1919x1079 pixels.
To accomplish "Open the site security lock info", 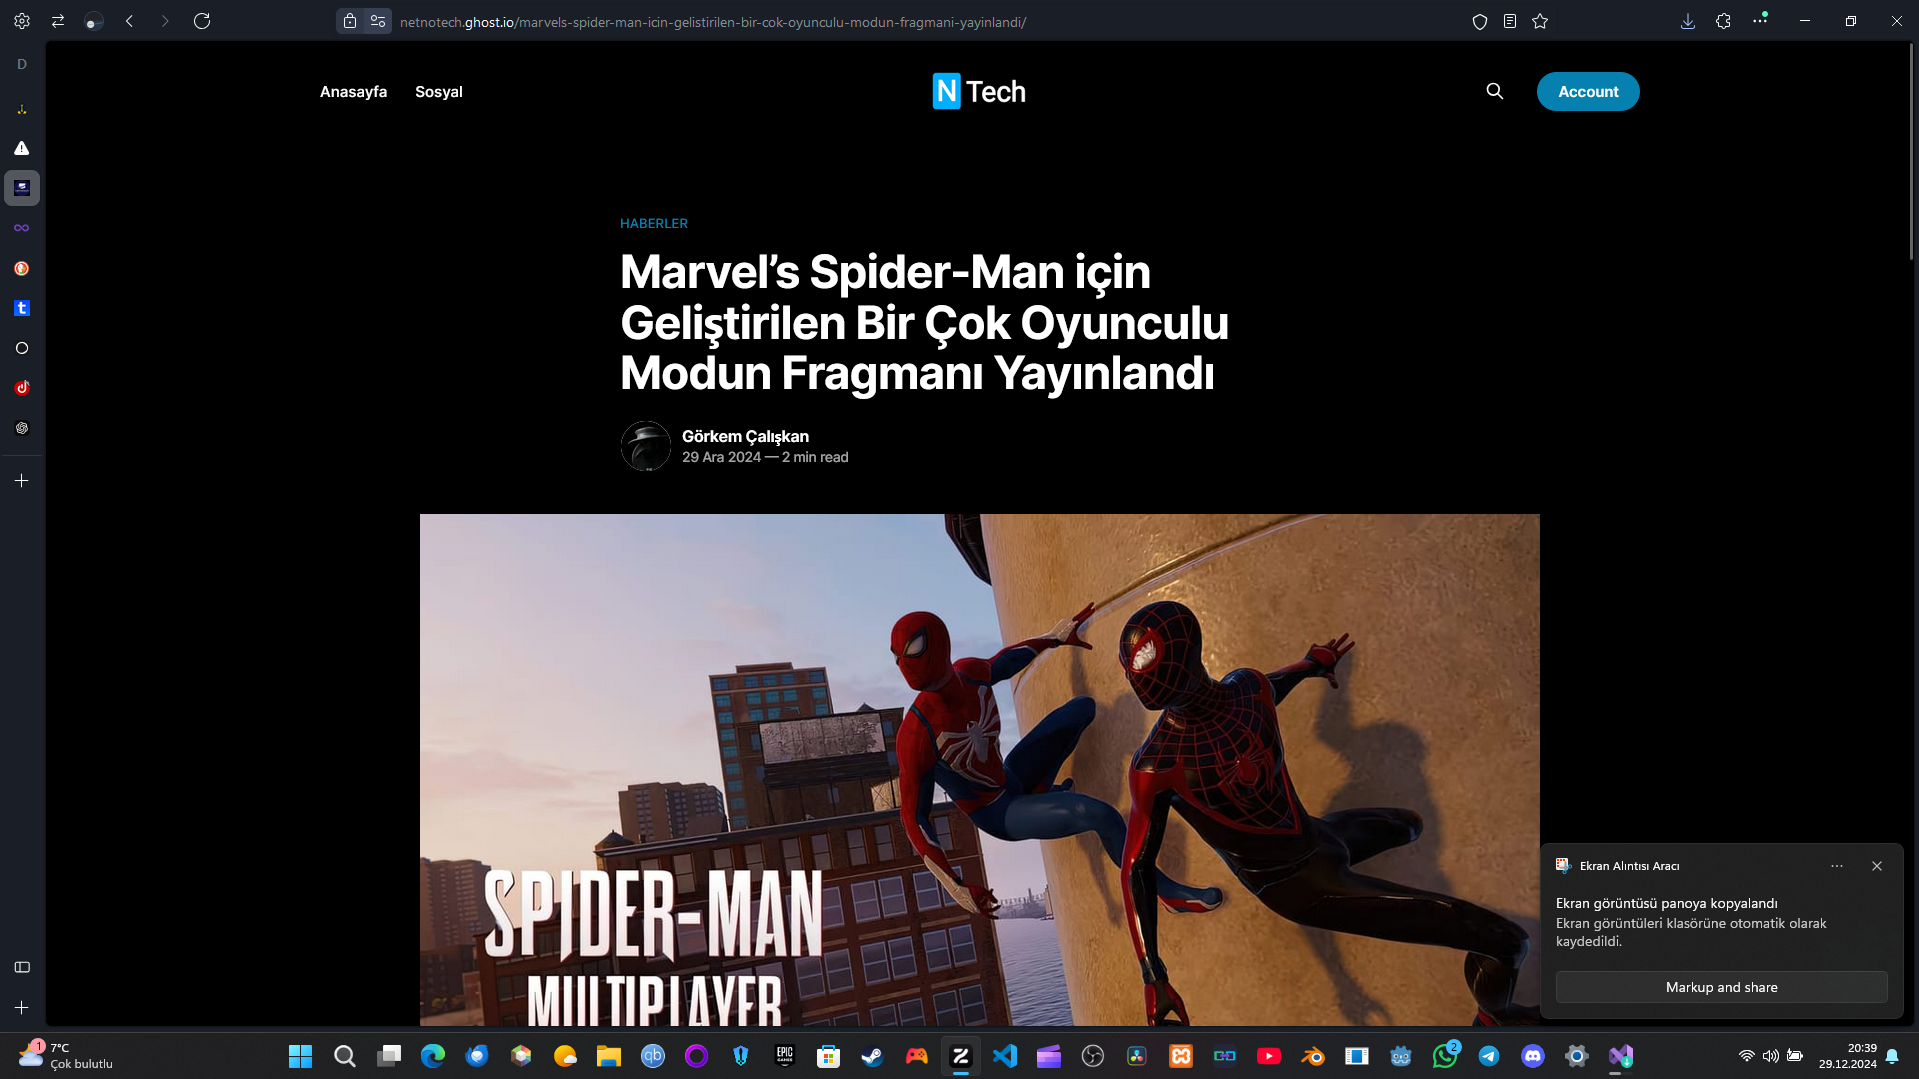I will coord(350,21).
